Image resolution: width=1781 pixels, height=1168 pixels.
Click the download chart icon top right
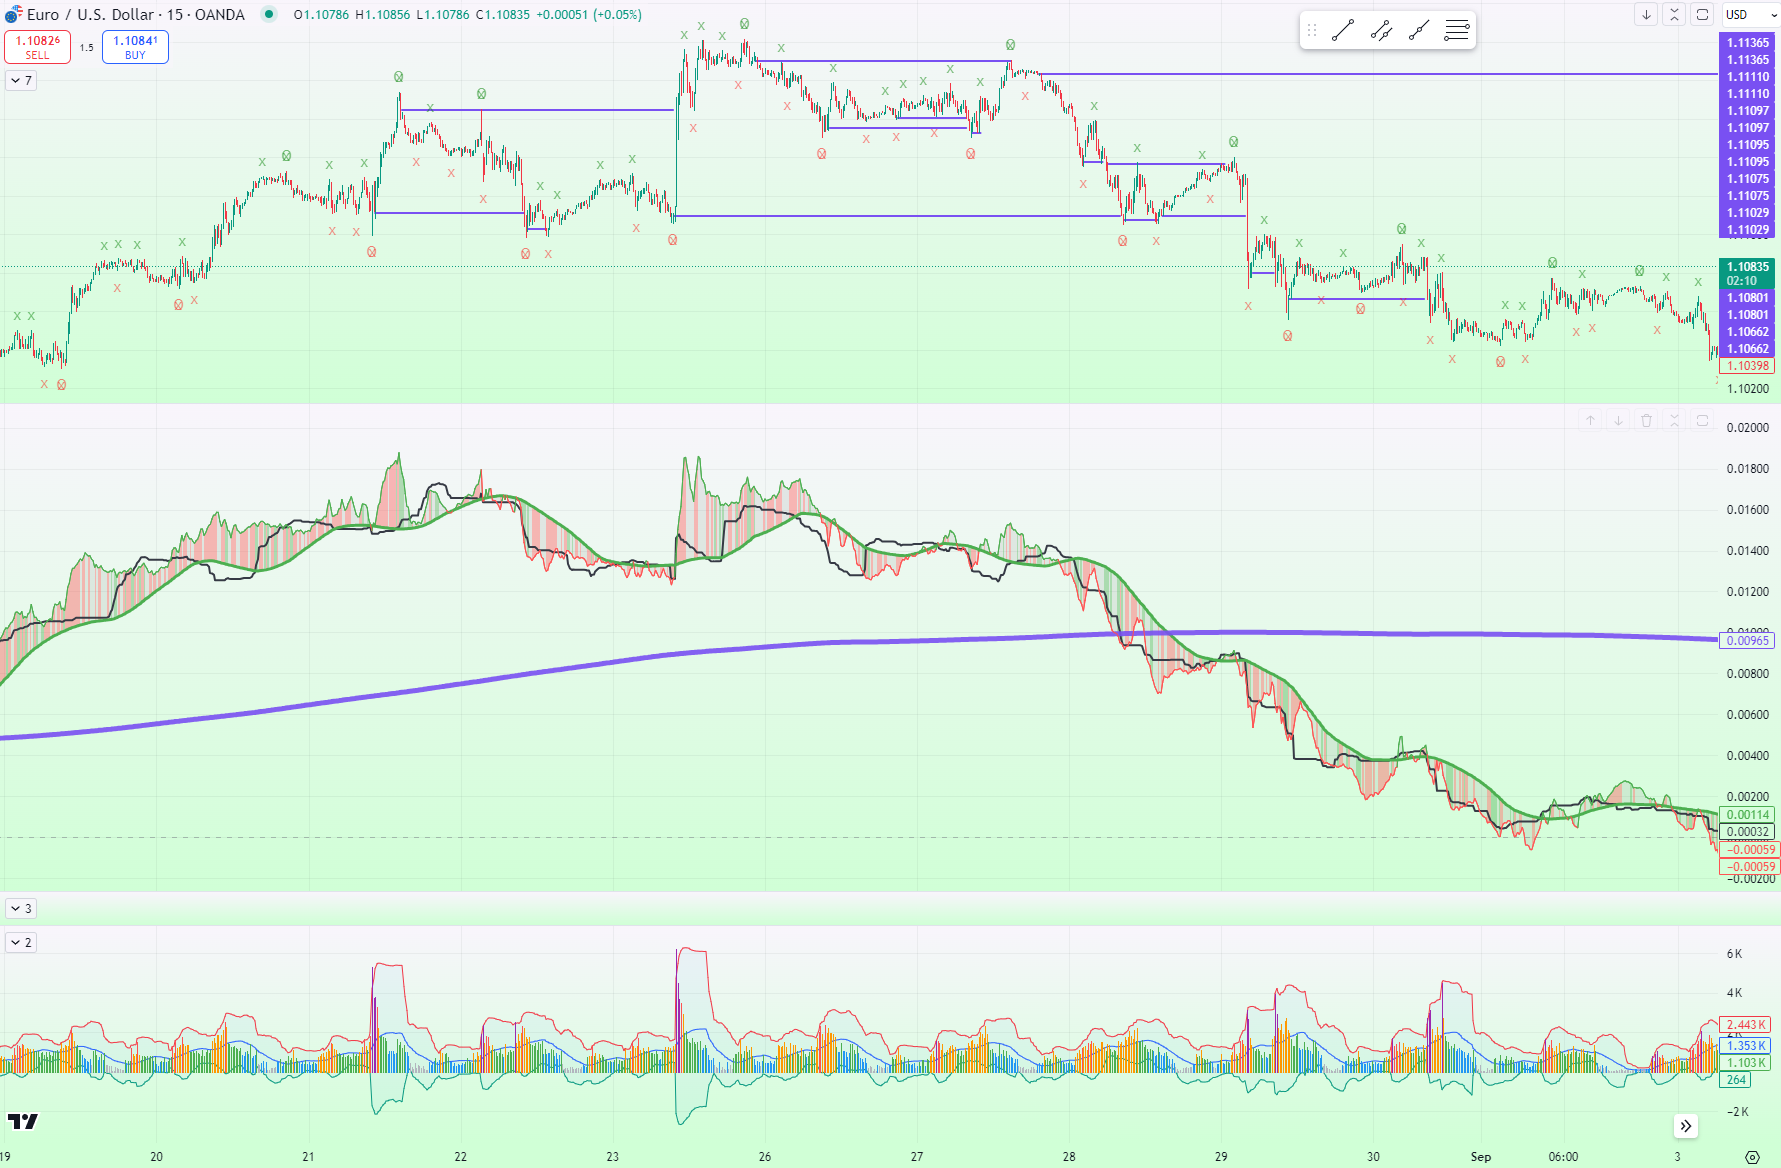coord(1645,15)
